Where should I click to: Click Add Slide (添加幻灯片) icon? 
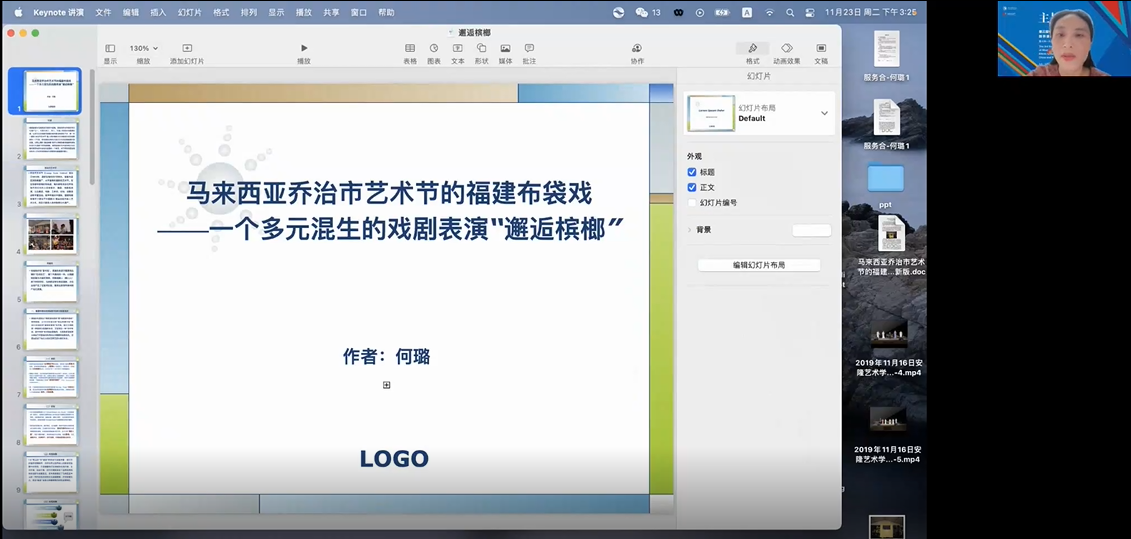coord(187,48)
